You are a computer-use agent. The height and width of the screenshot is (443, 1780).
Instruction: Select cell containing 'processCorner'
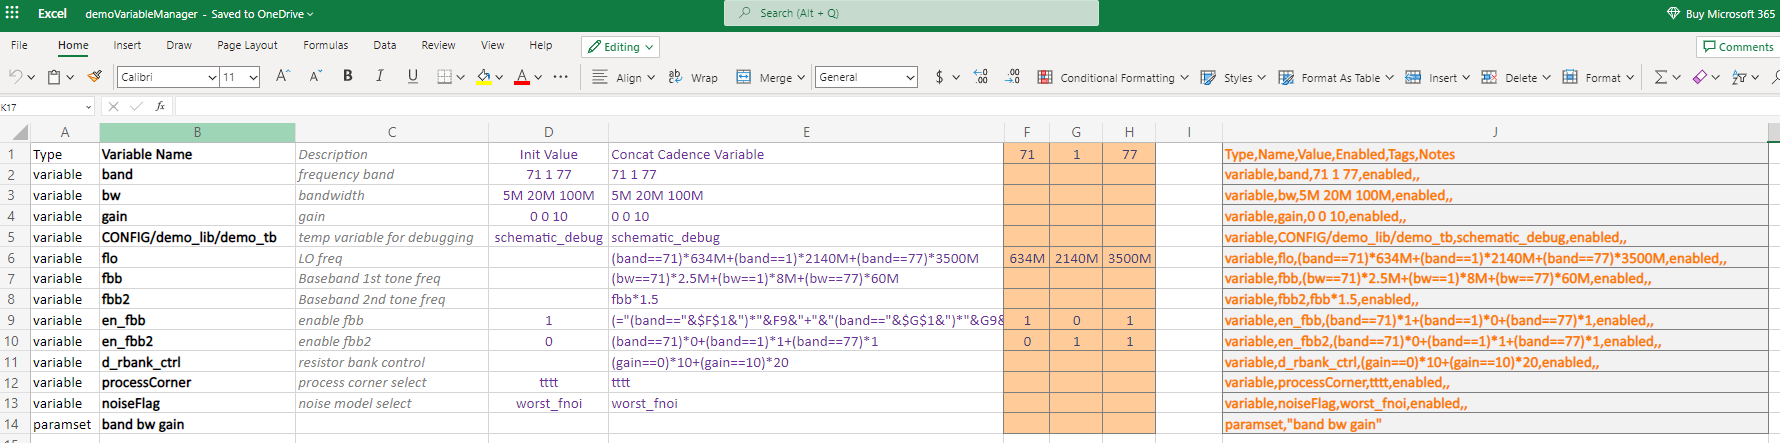(197, 382)
